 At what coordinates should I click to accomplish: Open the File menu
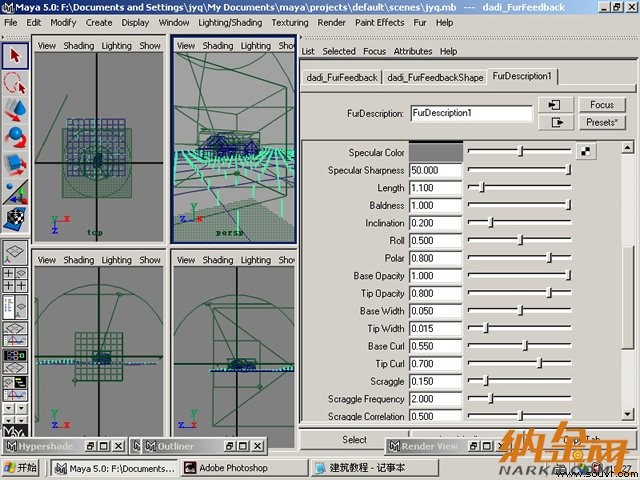coord(11,23)
